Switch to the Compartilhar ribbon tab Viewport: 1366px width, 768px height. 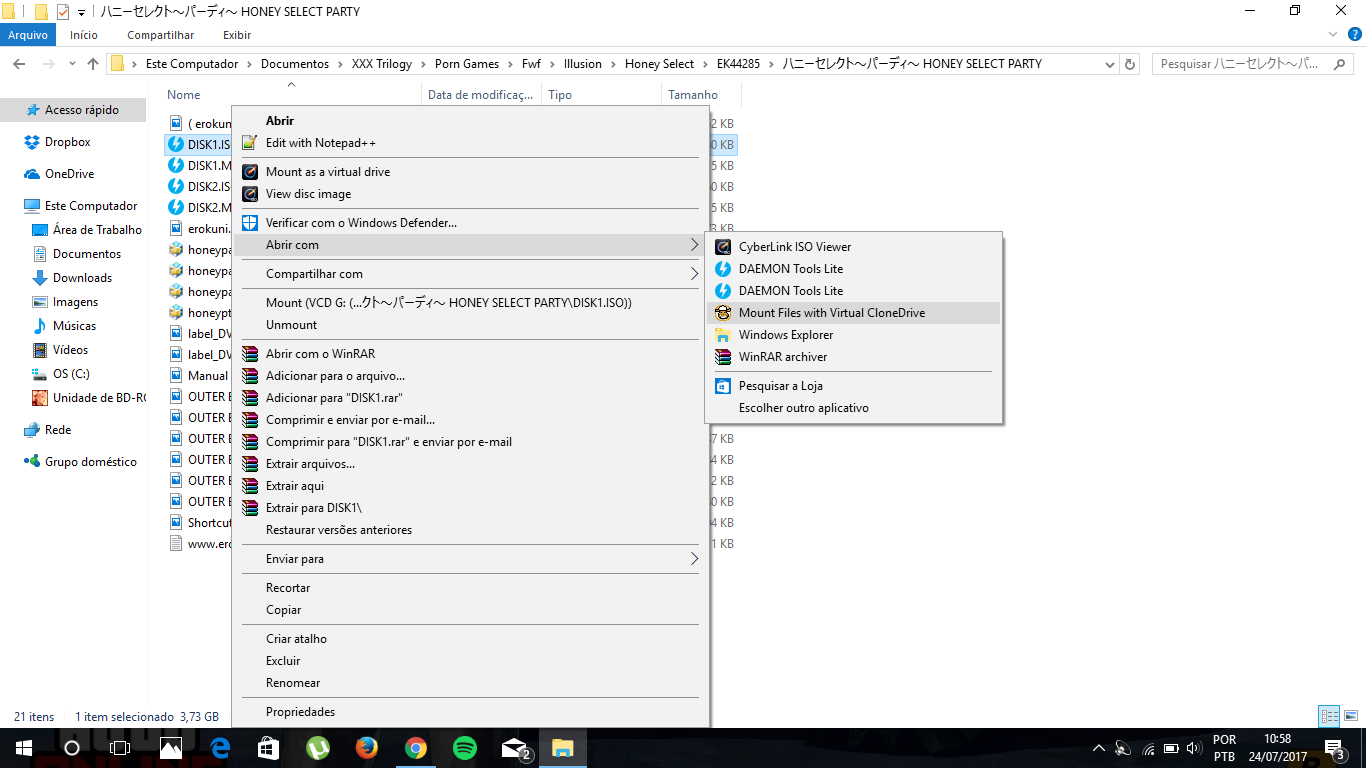(161, 35)
